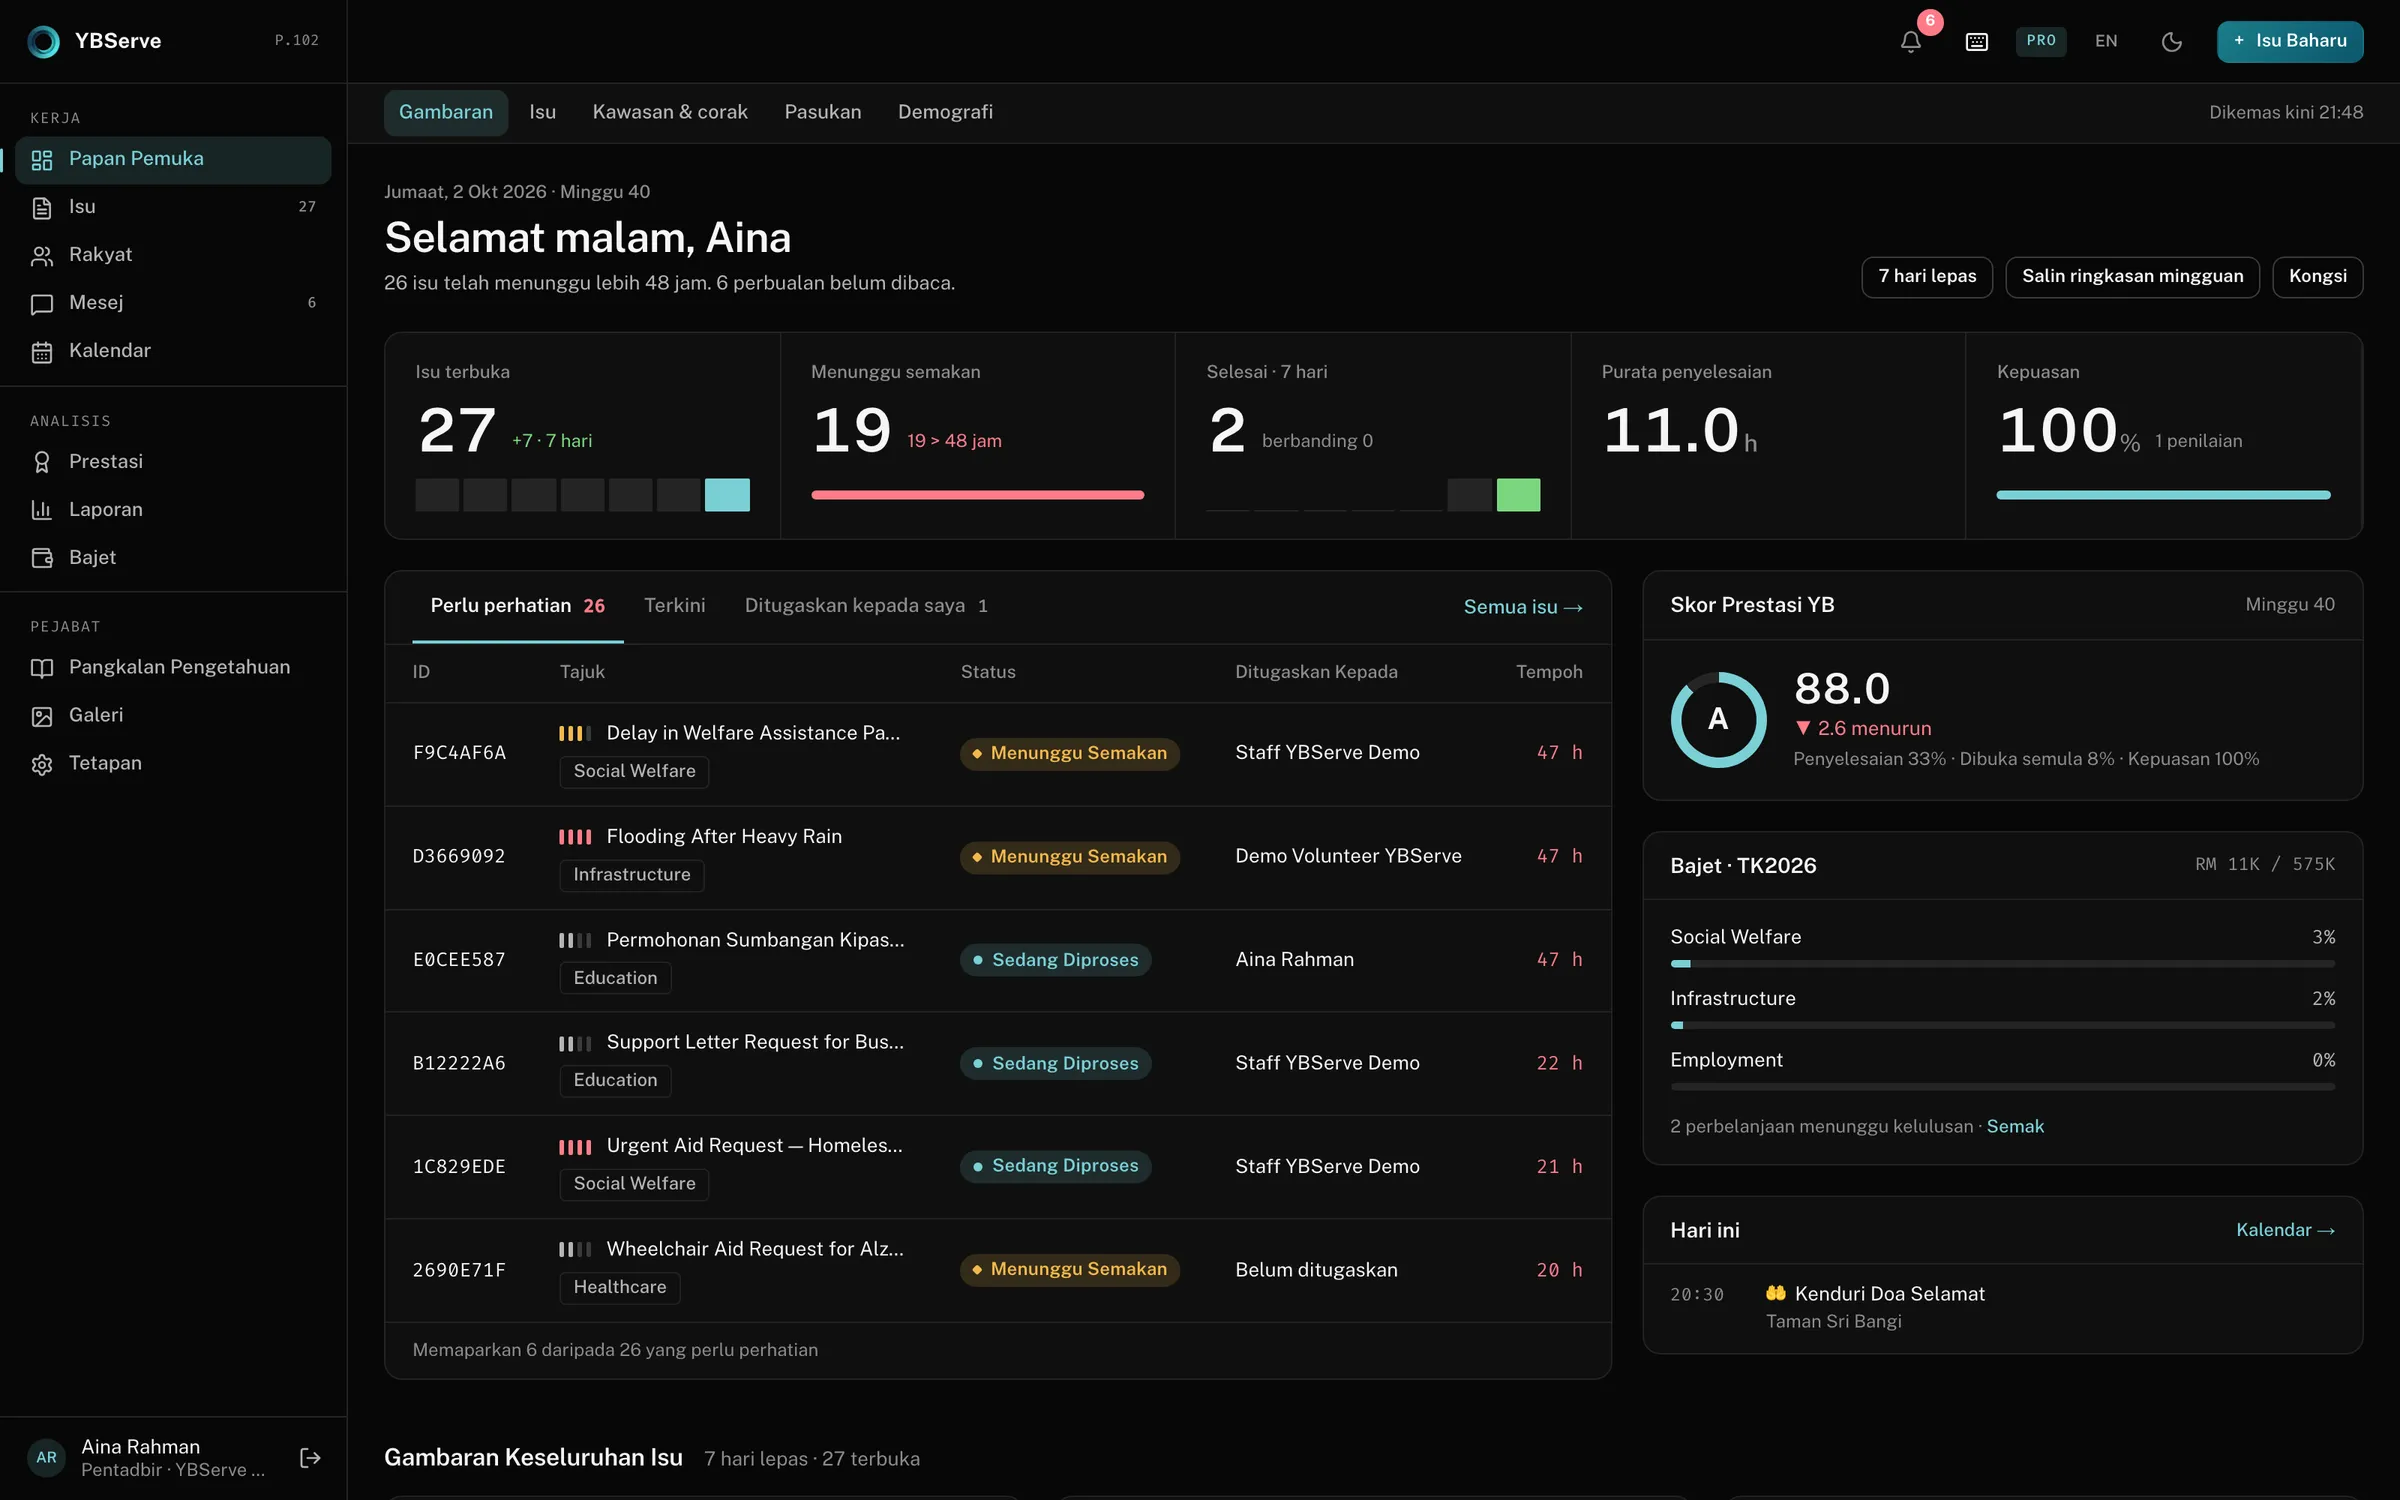Open Pangkalan Pengetahuan book icon
This screenshot has height=1500, width=2400.
(x=41, y=668)
